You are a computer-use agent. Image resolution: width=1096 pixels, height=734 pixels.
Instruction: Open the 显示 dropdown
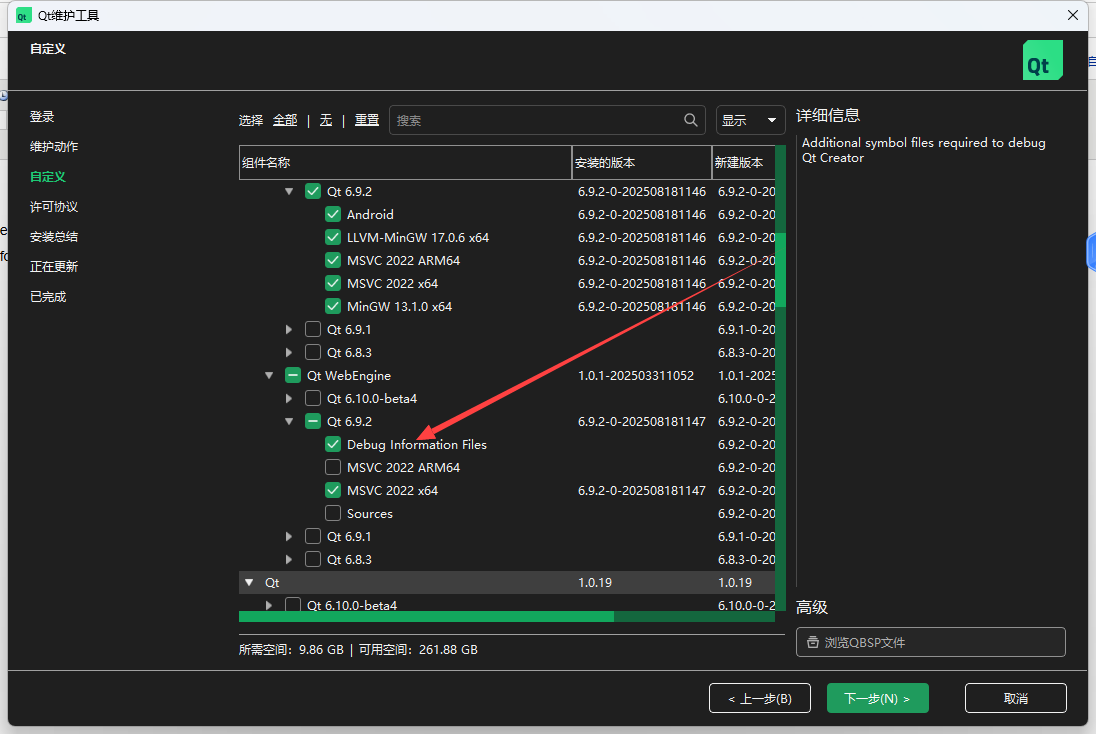tap(751, 120)
